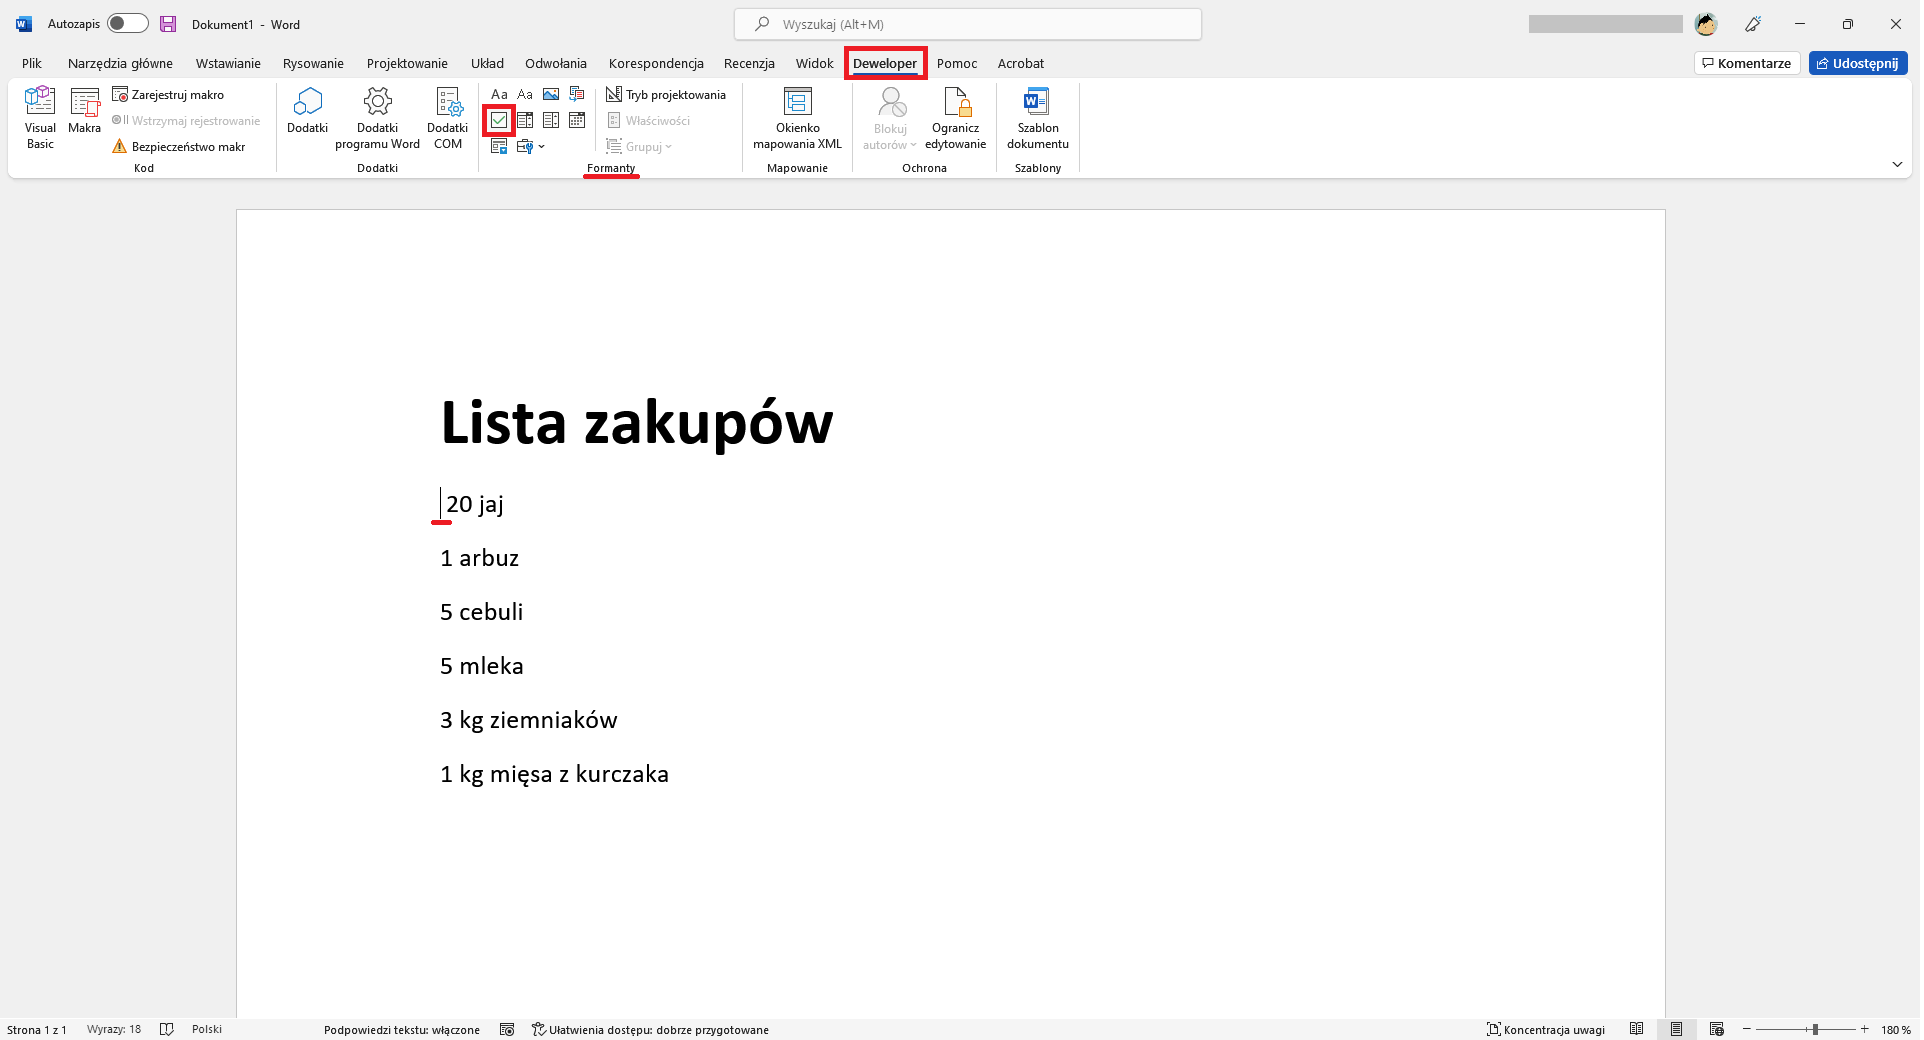
Task: Open Dodatki programu Word
Action: tap(378, 118)
